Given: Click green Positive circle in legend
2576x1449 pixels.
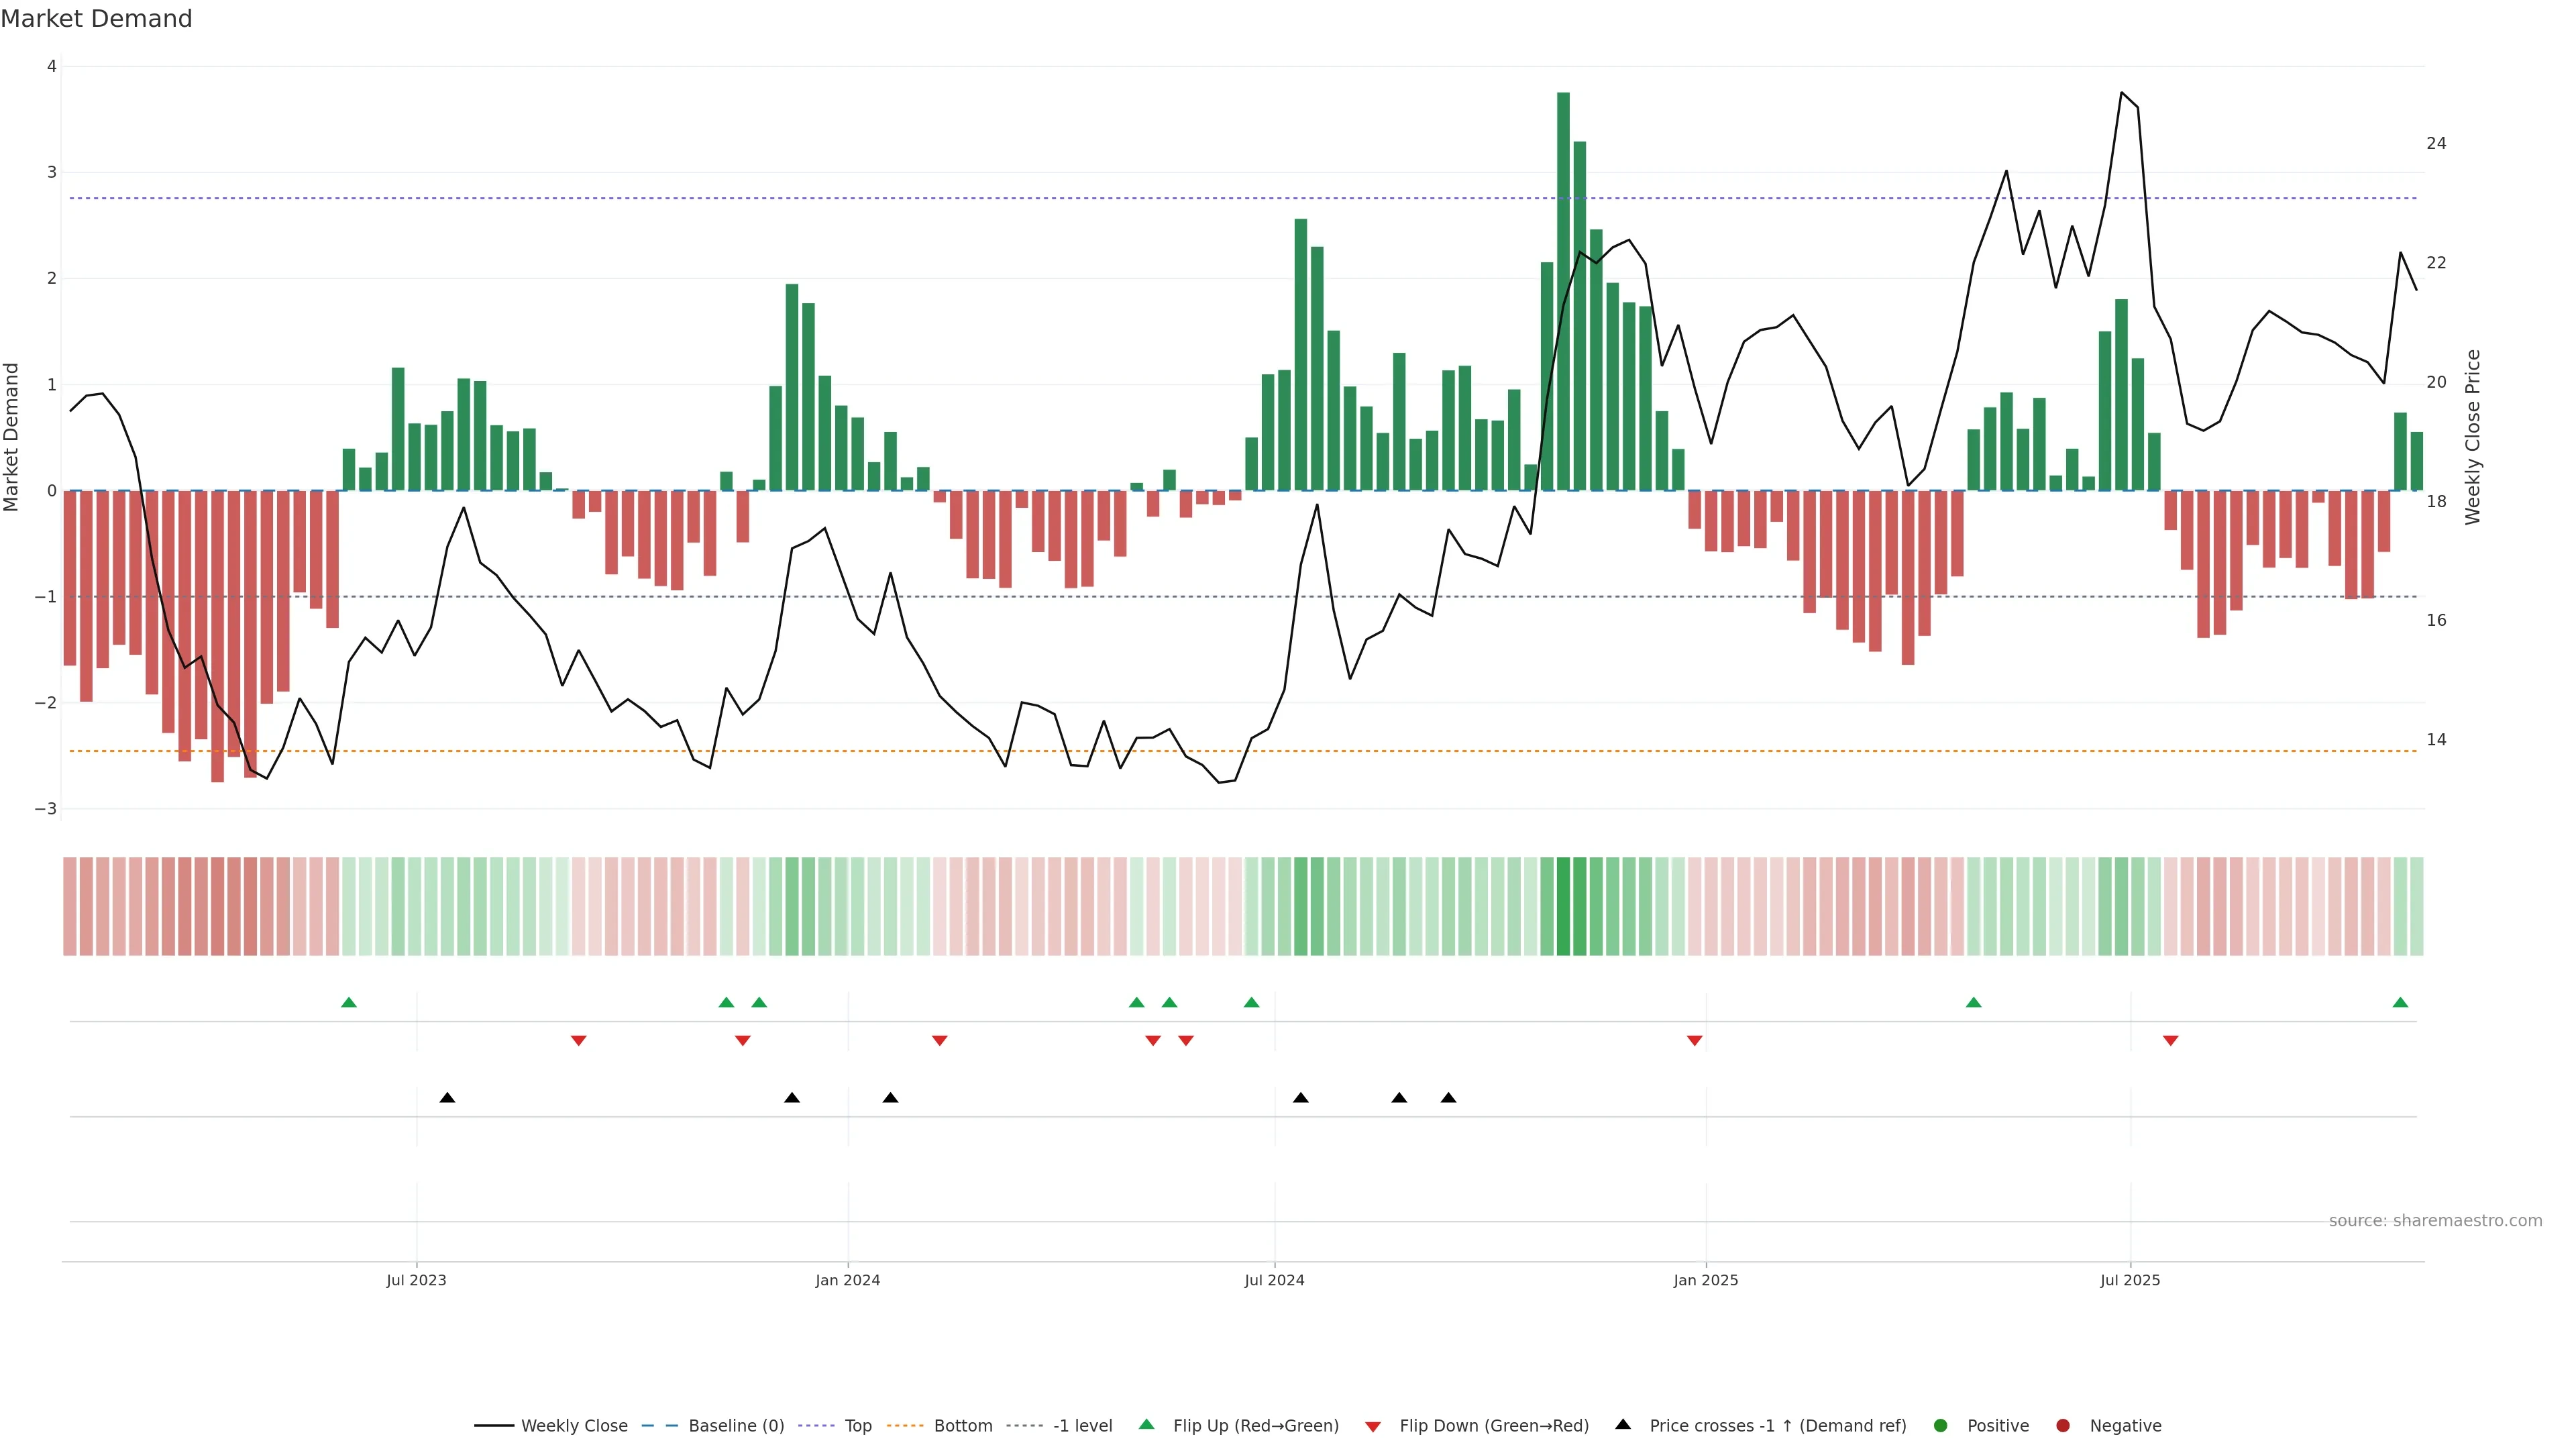Looking at the screenshot, I should [1941, 1426].
